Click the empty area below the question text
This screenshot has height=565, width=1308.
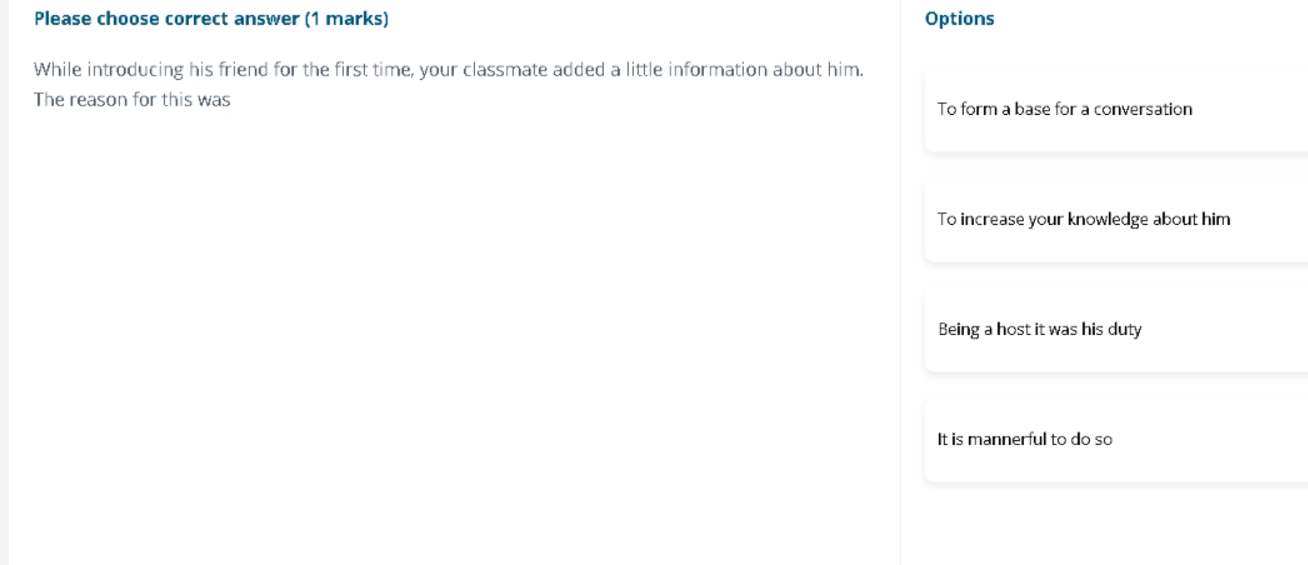(450, 330)
